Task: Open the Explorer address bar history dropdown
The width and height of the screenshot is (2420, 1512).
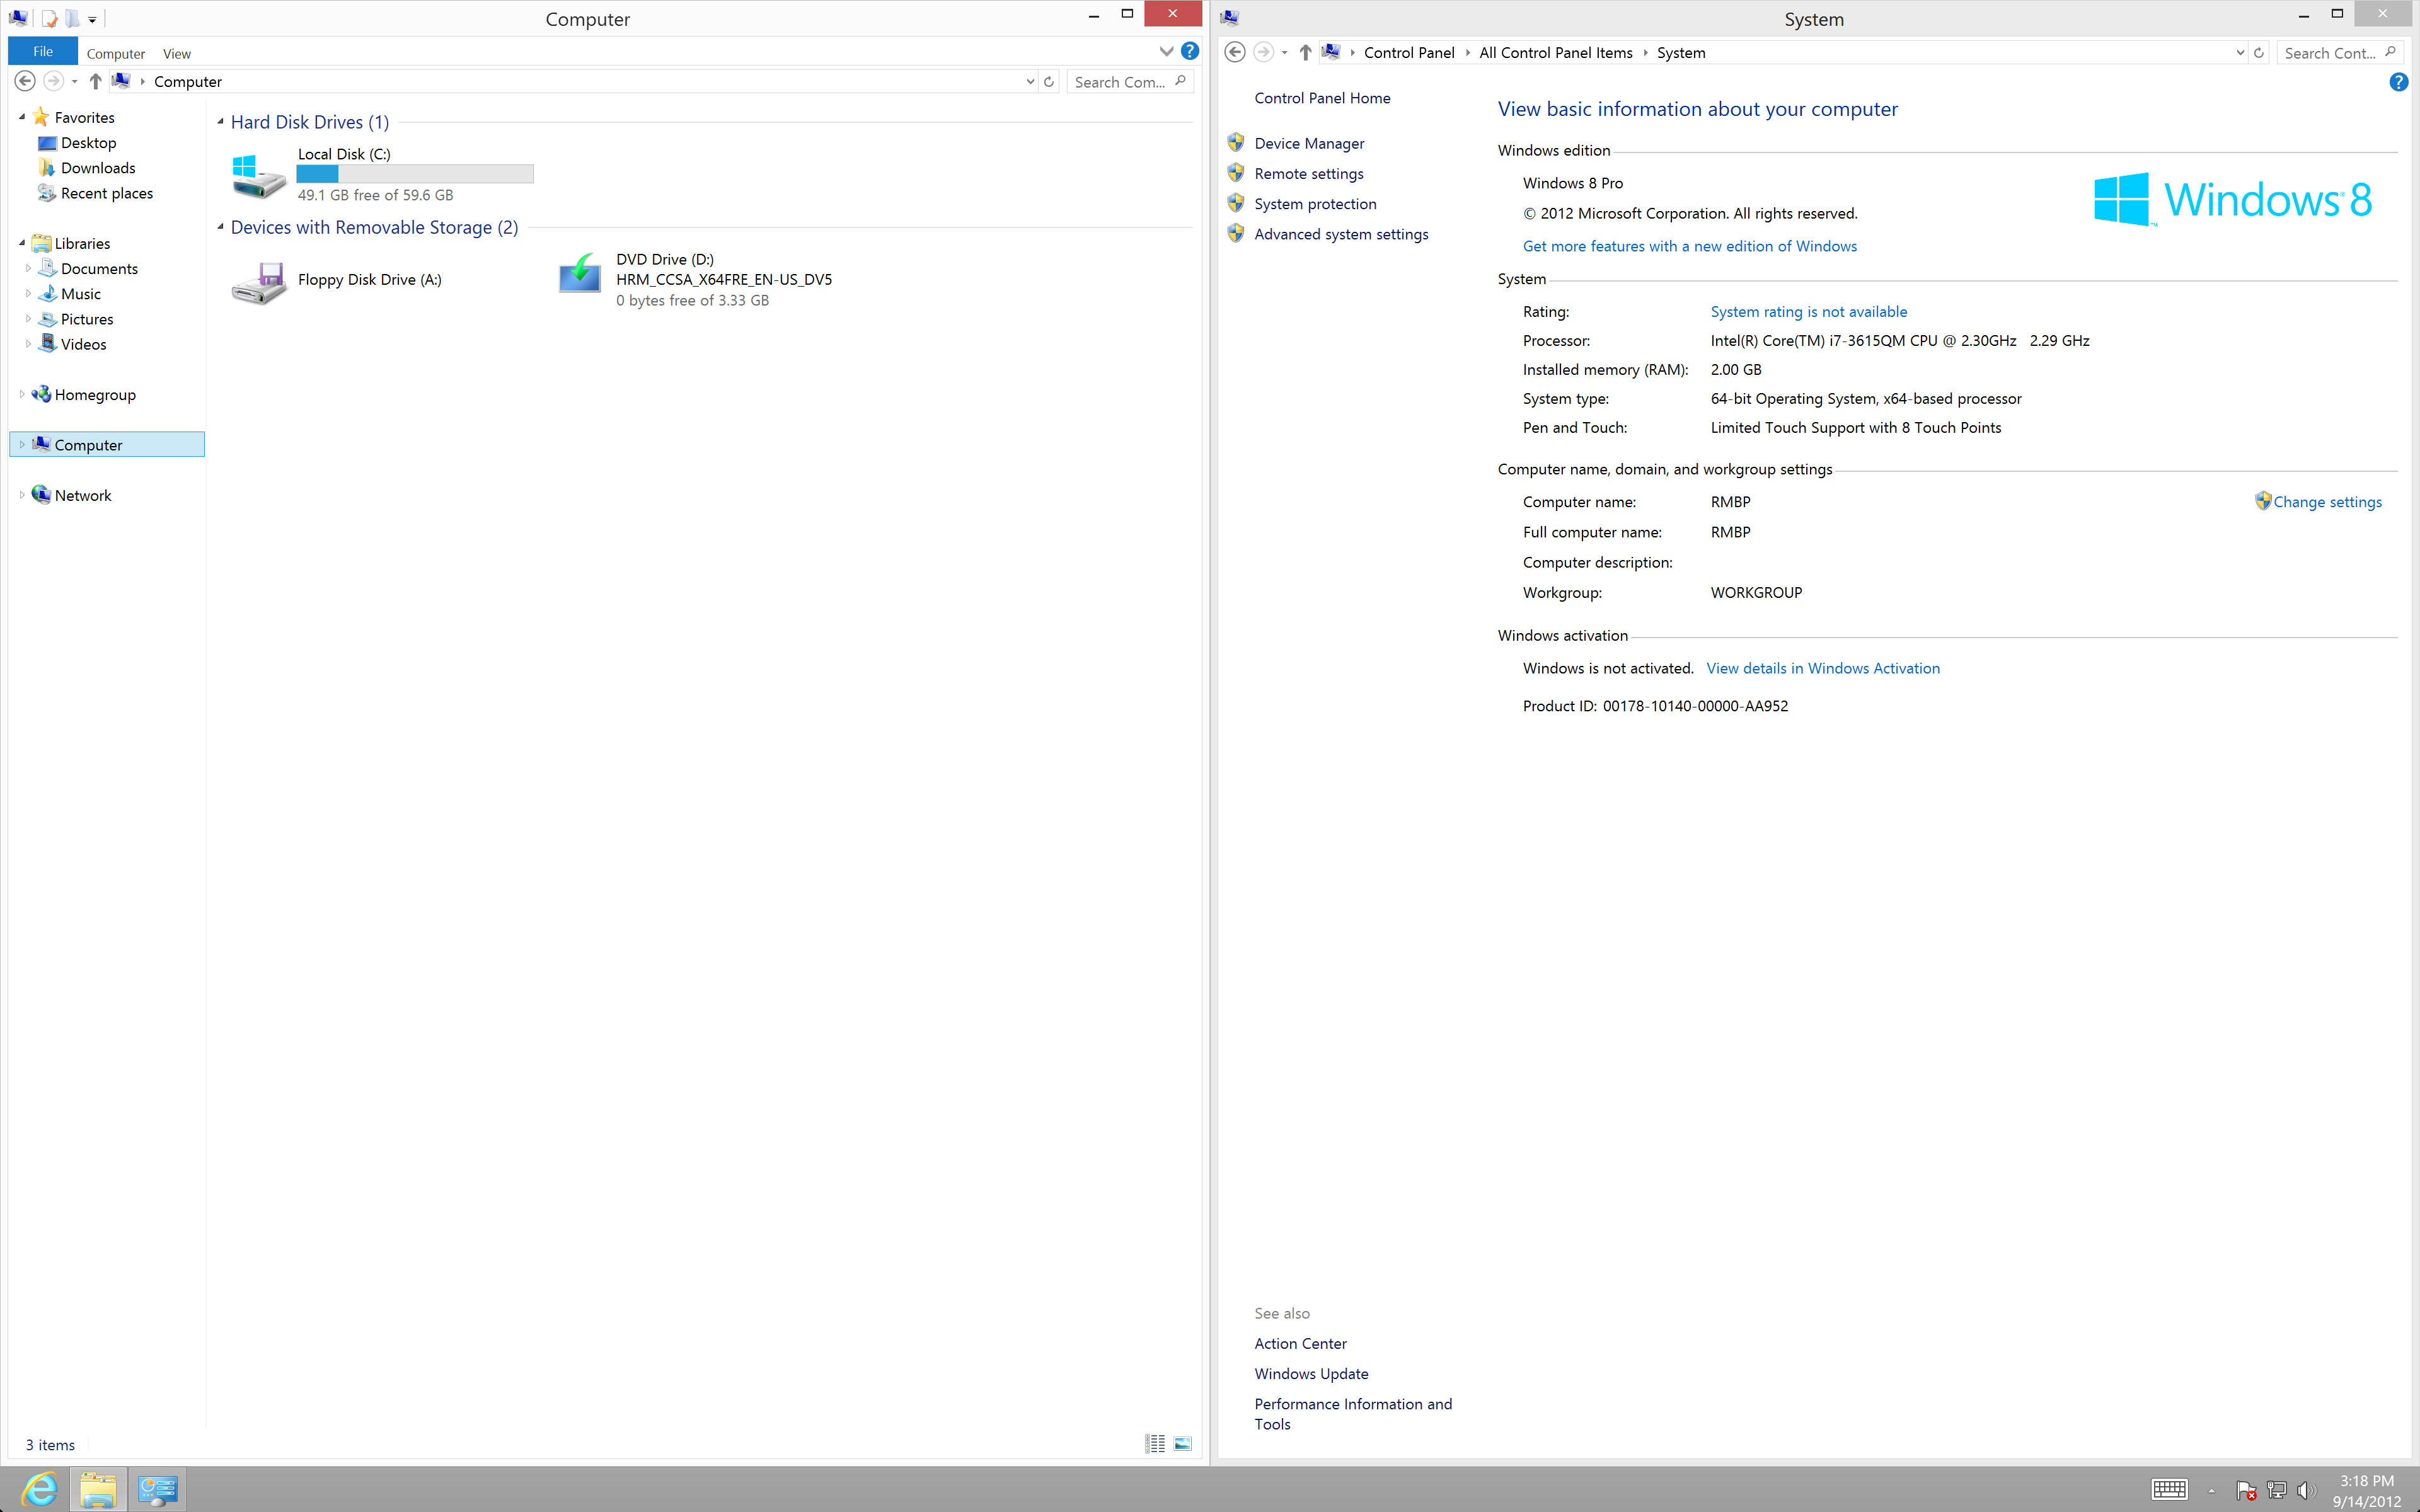Action: (x=1030, y=82)
